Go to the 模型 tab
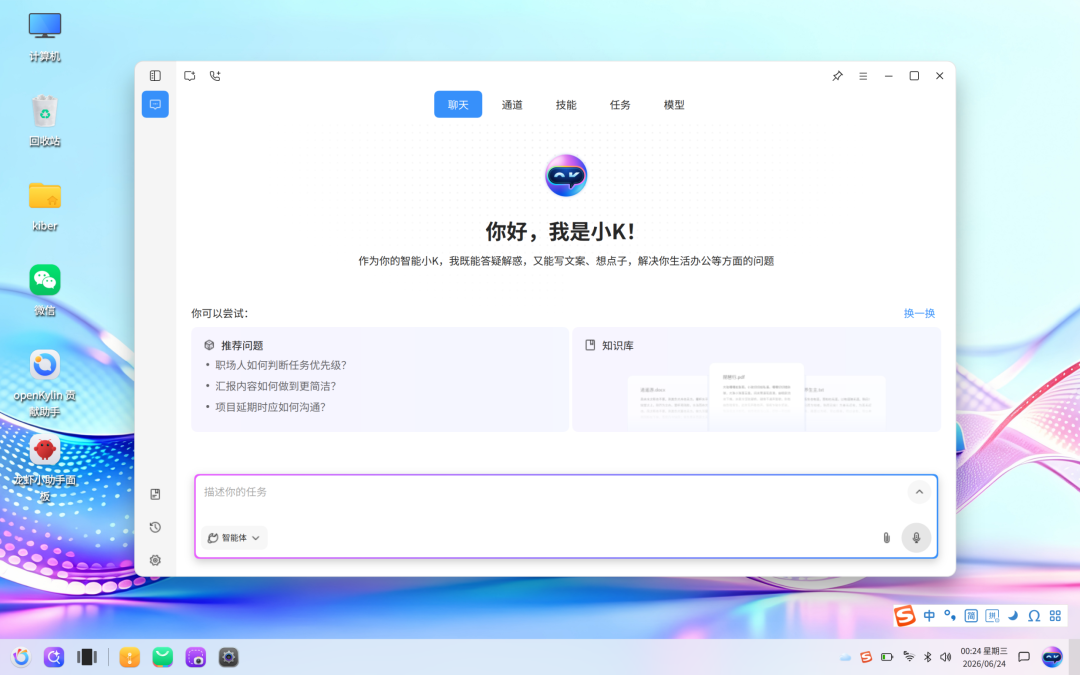1080x675 pixels. (x=674, y=105)
